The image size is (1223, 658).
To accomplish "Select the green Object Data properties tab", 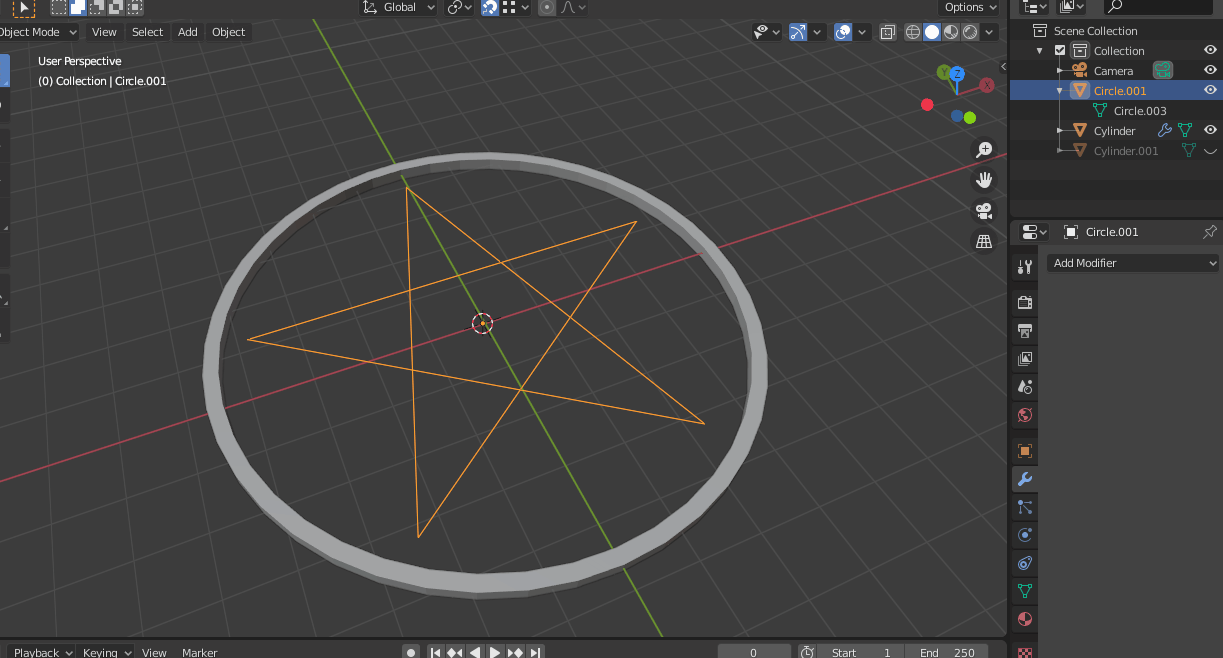I will 1024,590.
